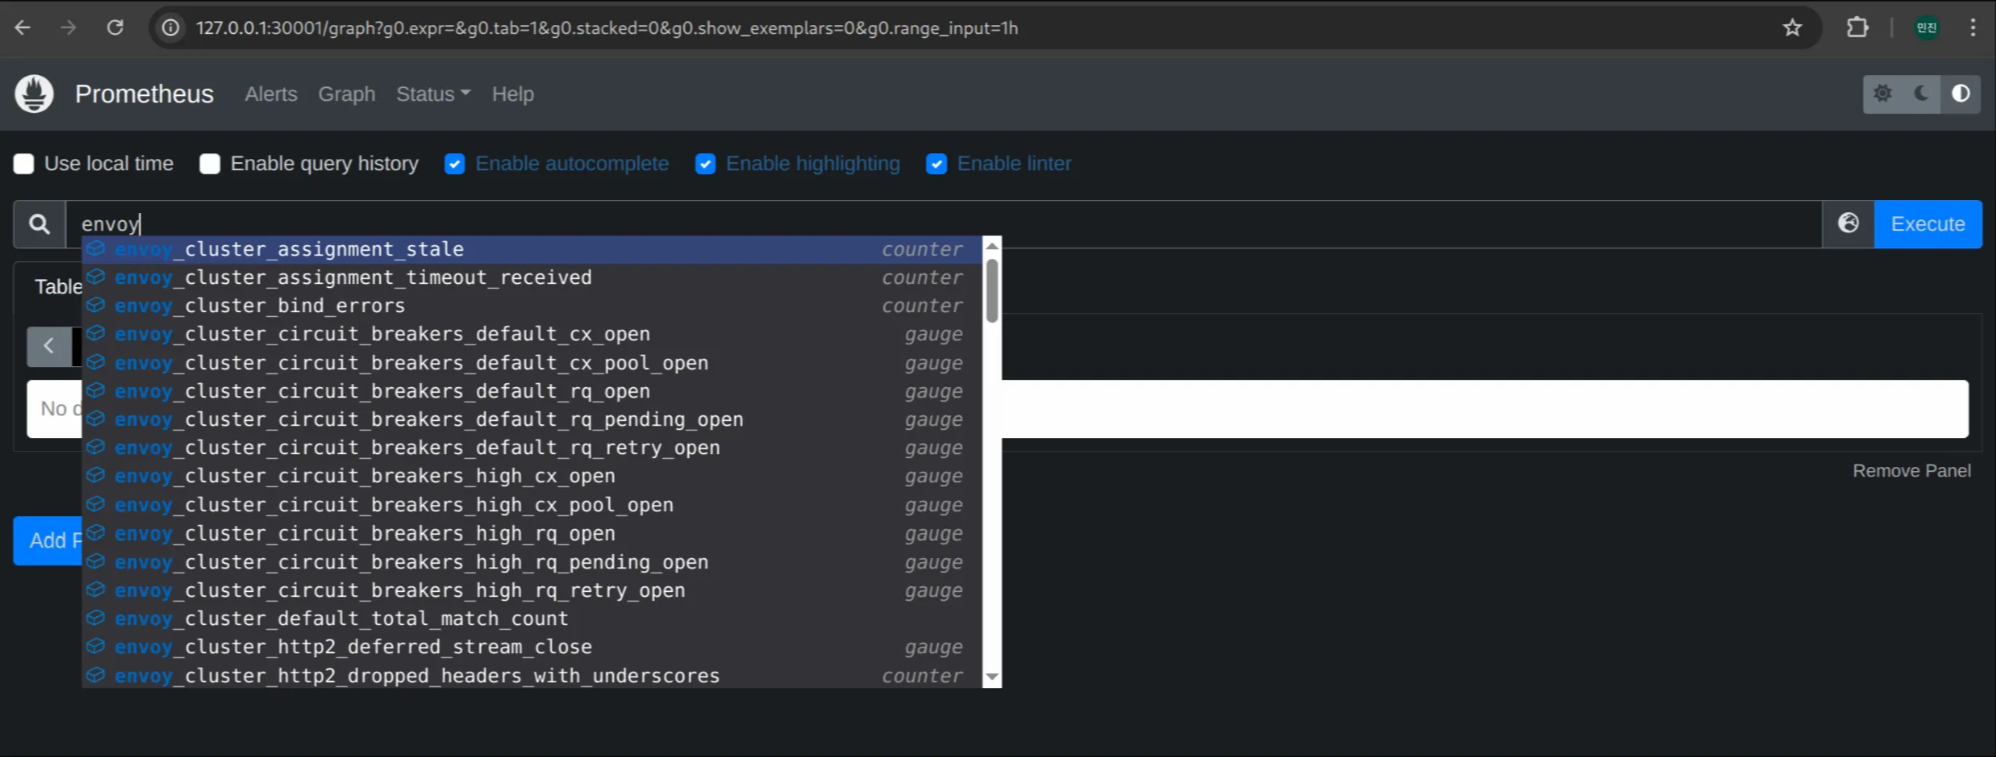Open the Help page
The height and width of the screenshot is (757, 1996).
[513, 94]
